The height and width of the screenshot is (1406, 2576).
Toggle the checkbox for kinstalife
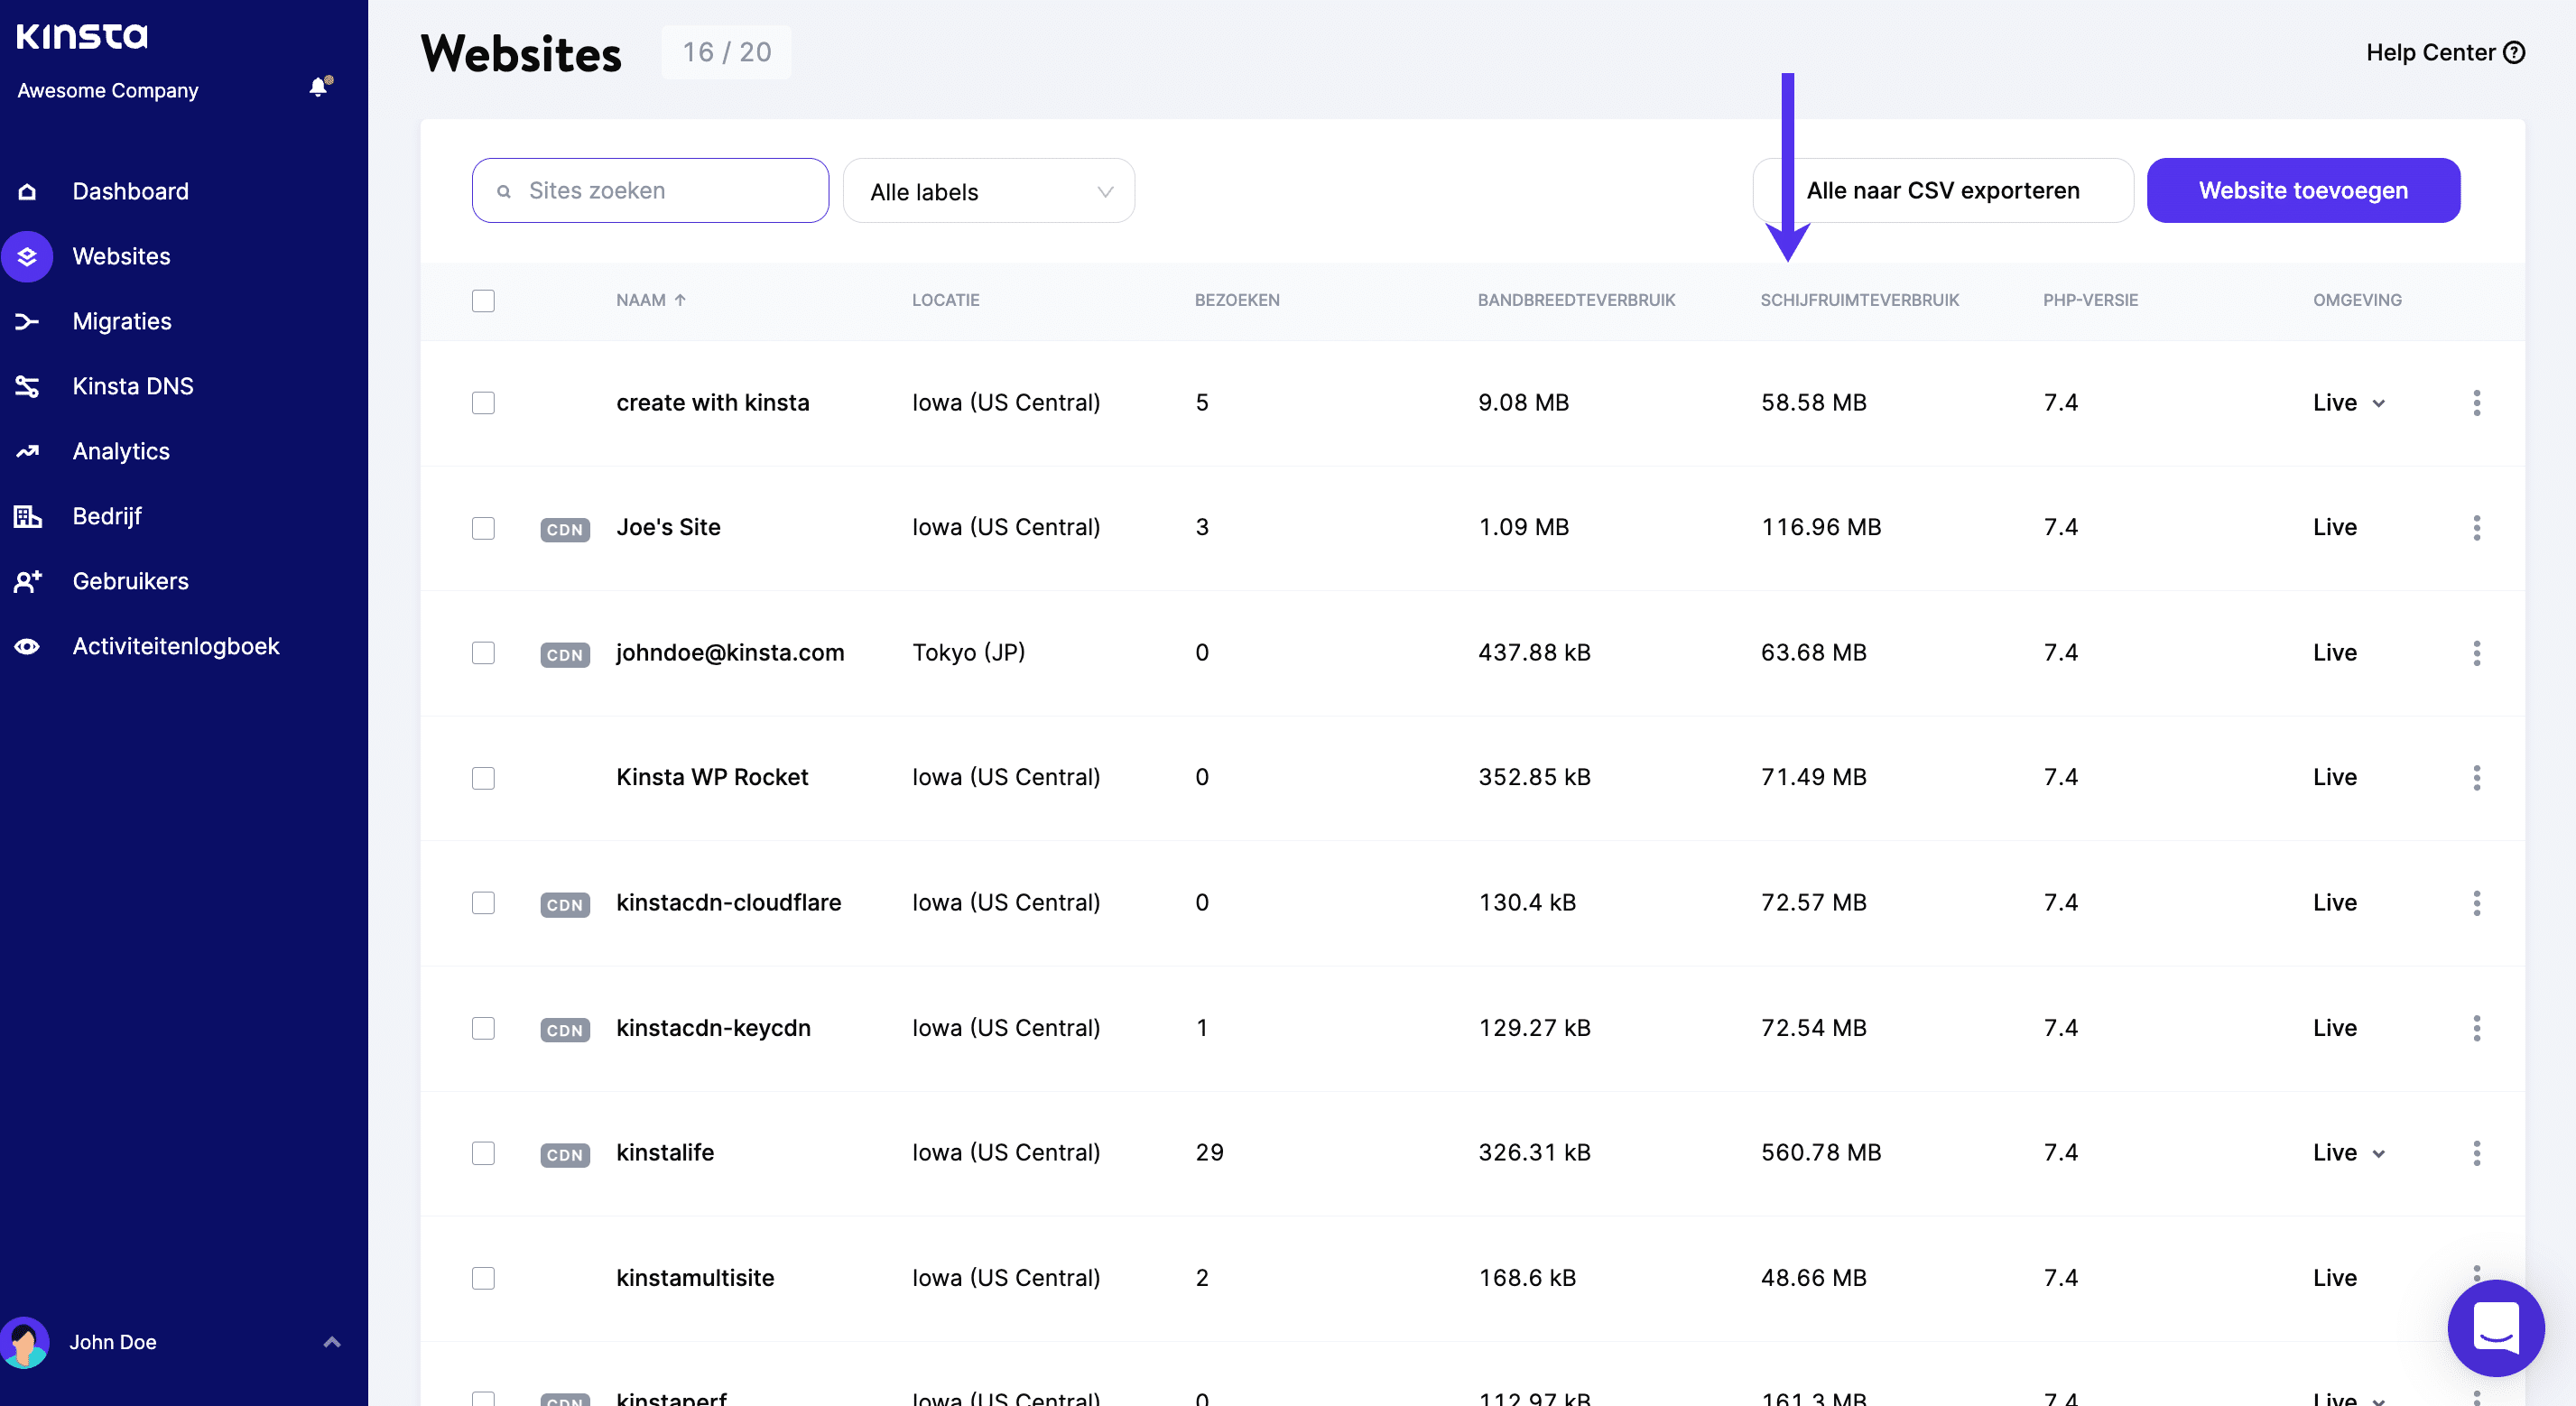tap(483, 1152)
